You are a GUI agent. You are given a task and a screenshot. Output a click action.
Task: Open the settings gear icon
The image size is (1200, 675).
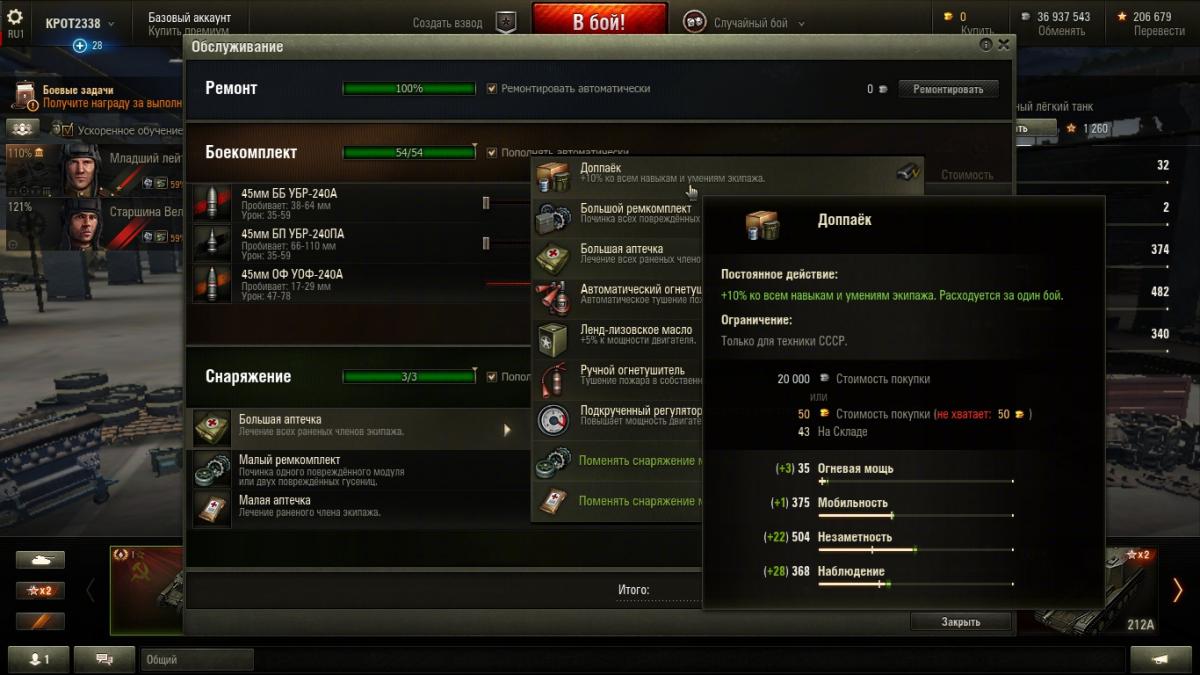(x=15, y=17)
